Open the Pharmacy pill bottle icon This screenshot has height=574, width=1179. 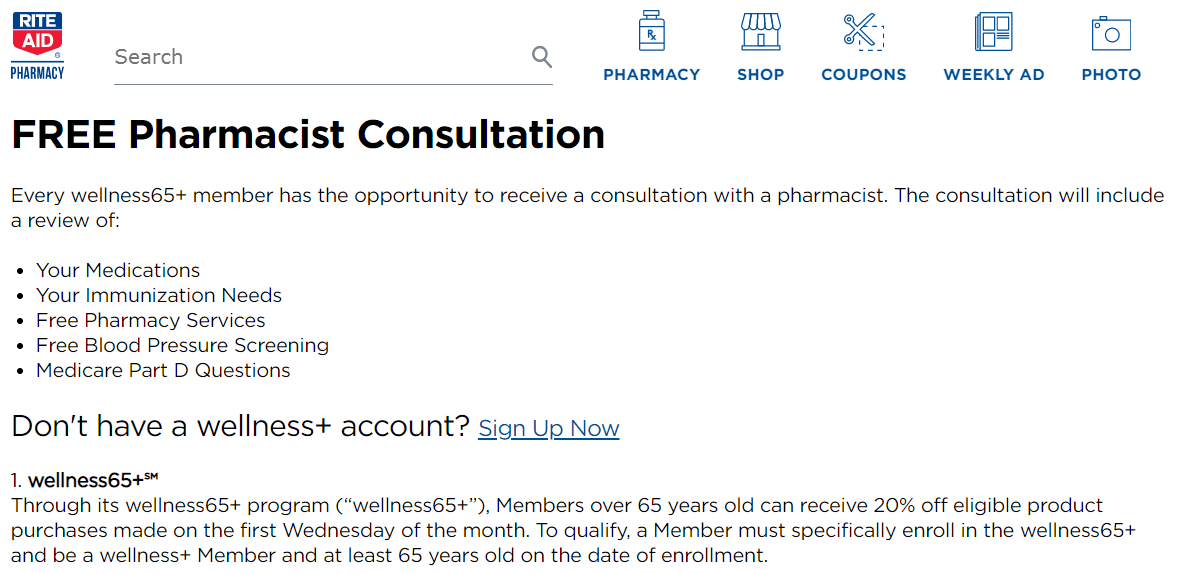[x=651, y=31]
